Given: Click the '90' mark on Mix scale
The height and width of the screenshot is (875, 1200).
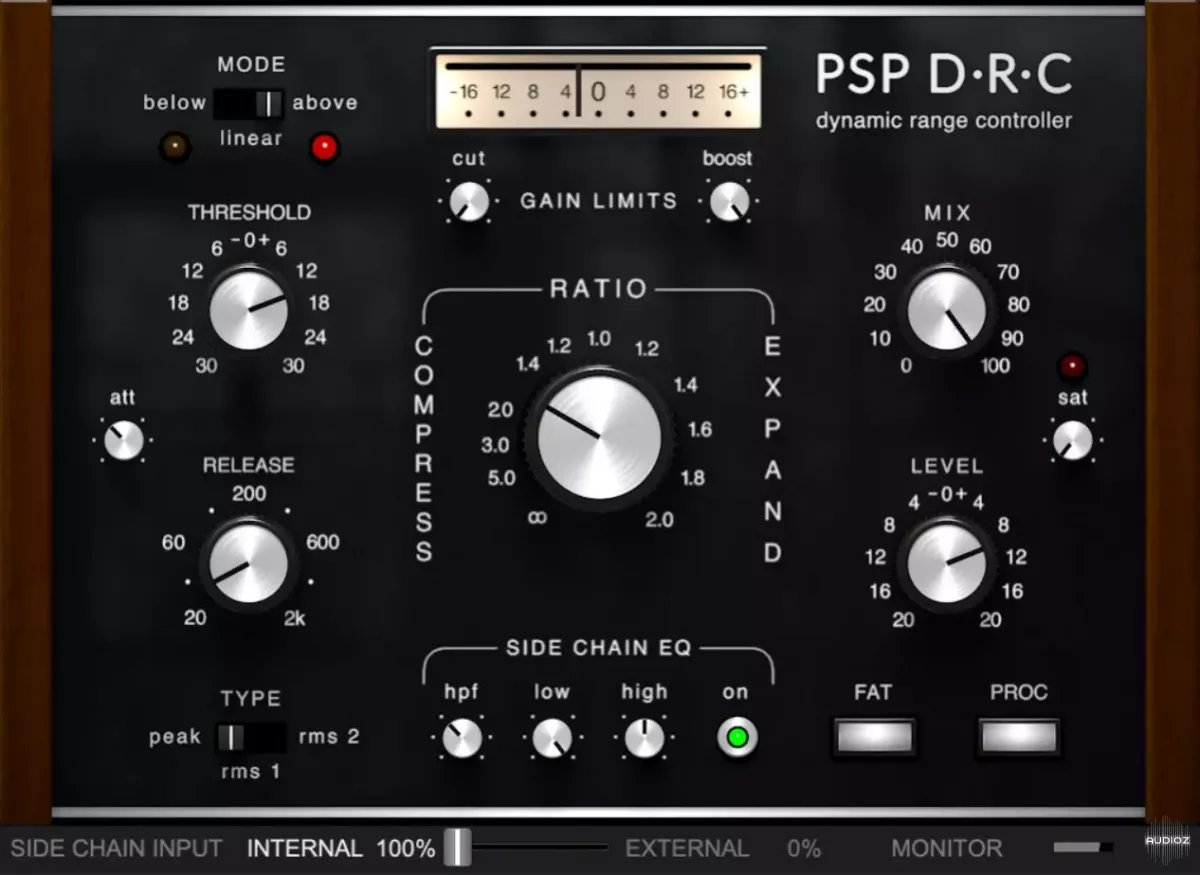Looking at the screenshot, I should coord(1012,339).
